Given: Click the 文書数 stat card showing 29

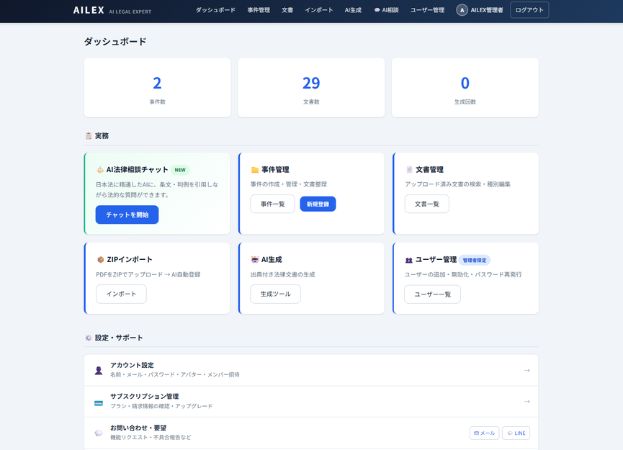Looking at the screenshot, I should tap(311, 88).
